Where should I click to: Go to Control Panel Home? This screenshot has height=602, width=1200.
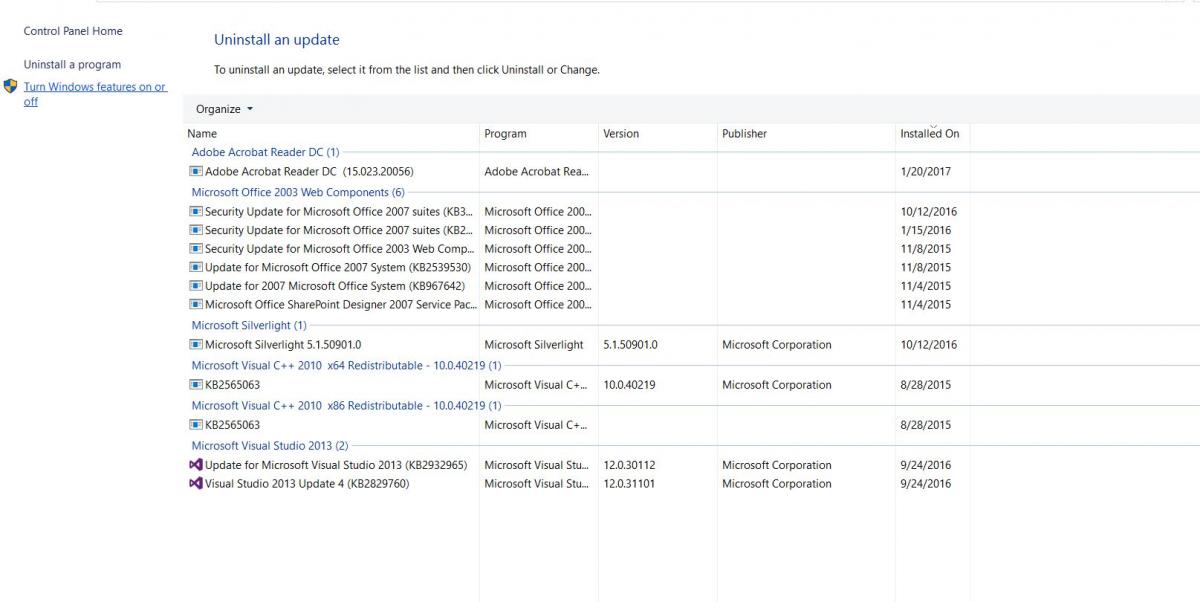click(x=73, y=31)
